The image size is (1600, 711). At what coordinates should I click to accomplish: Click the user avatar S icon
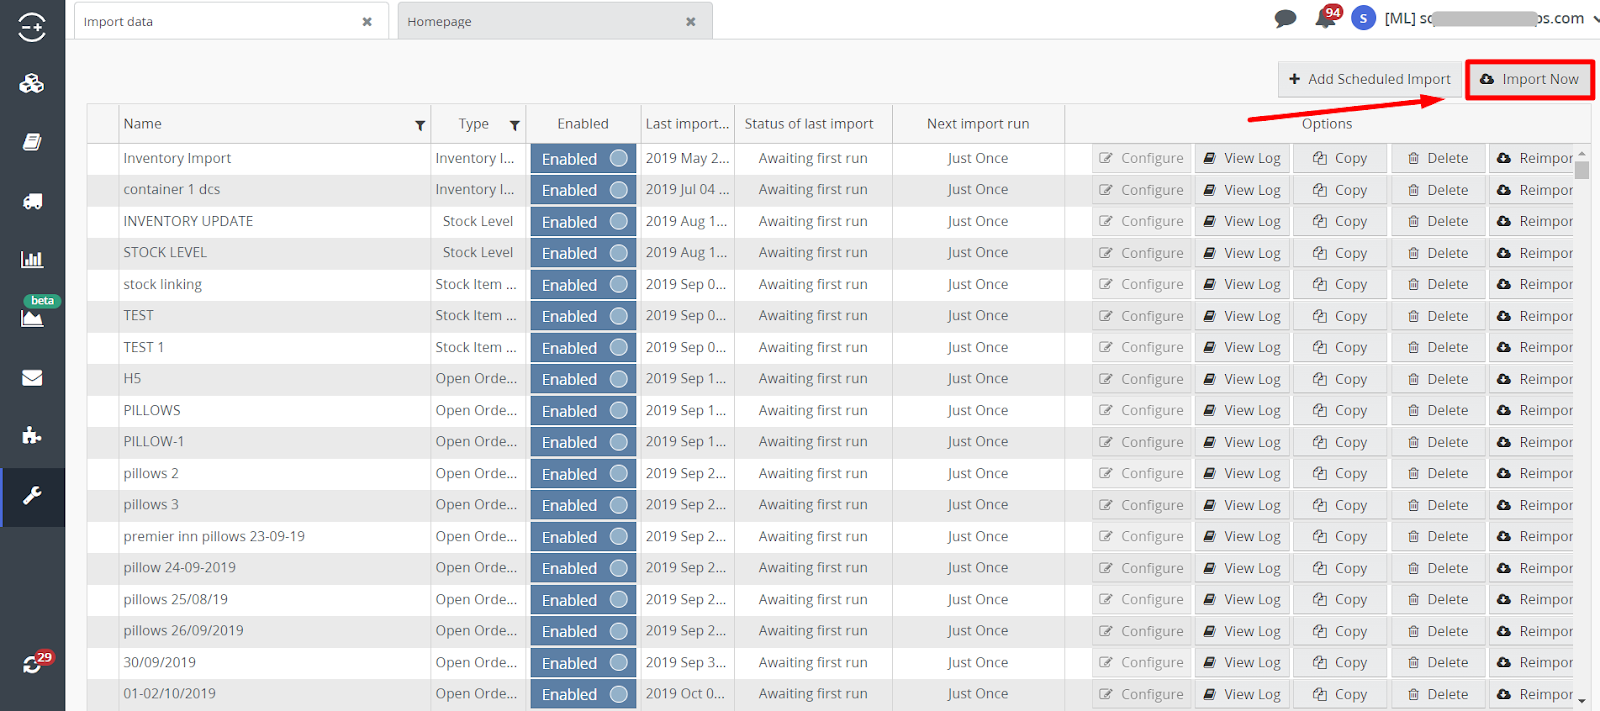1363,18
